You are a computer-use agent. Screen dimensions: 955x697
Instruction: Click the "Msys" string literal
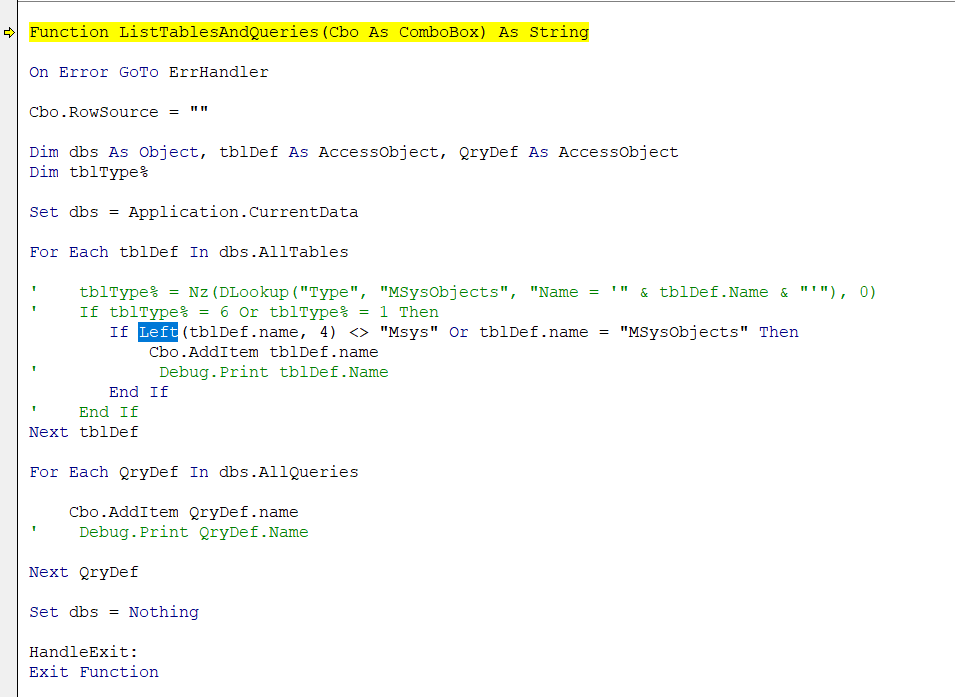409,332
